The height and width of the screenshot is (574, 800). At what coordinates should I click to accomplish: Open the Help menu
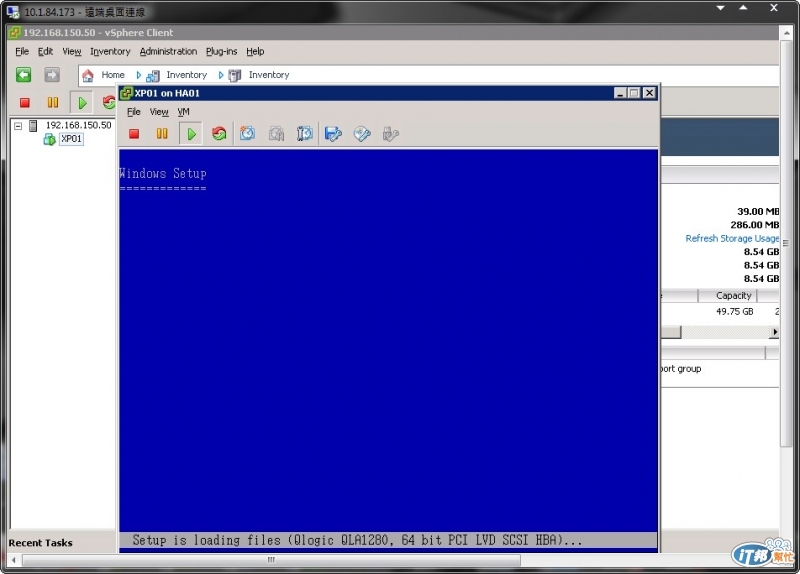click(255, 52)
